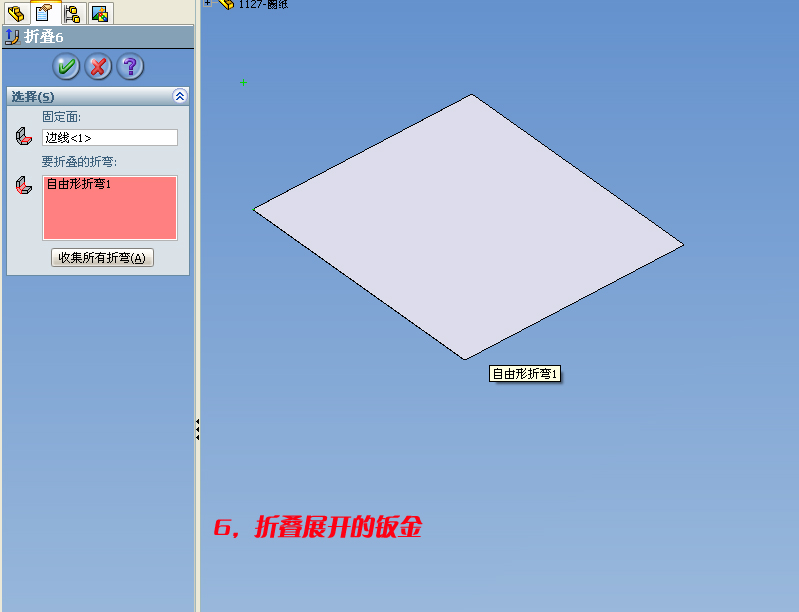Cancel the fold with red X
Viewport: 799px width, 612px height.
click(98, 66)
